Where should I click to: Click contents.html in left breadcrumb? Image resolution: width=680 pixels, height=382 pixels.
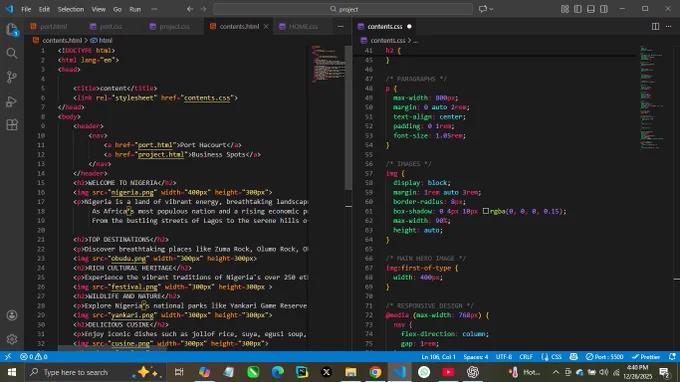(x=62, y=40)
